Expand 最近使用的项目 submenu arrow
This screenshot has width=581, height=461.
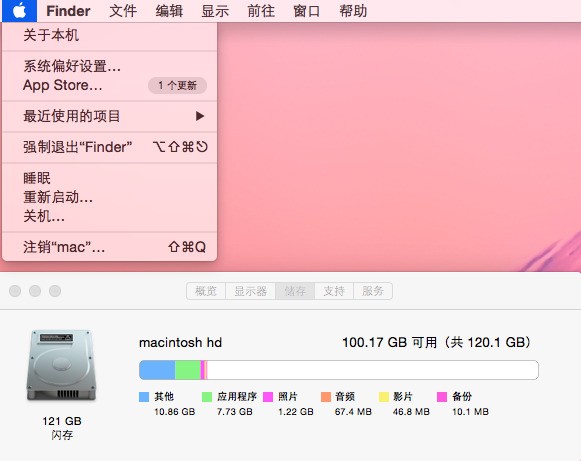(200, 116)
